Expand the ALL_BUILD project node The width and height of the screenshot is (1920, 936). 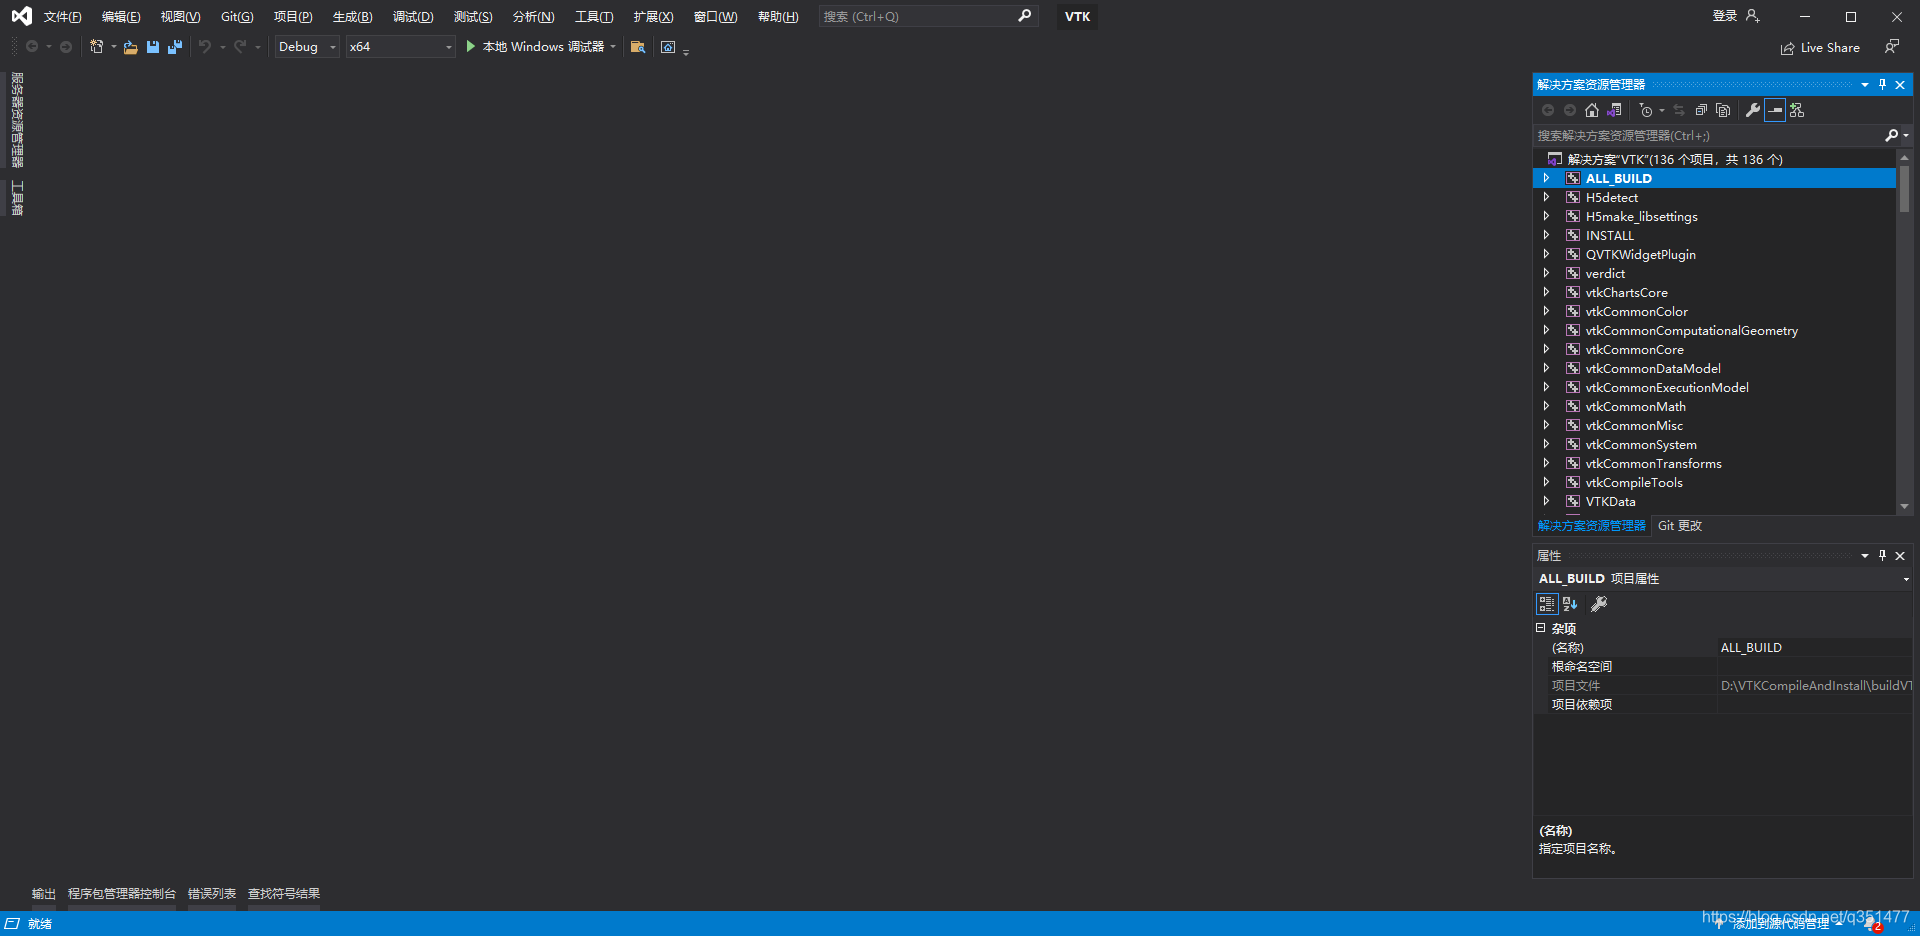click(1546, 178)
